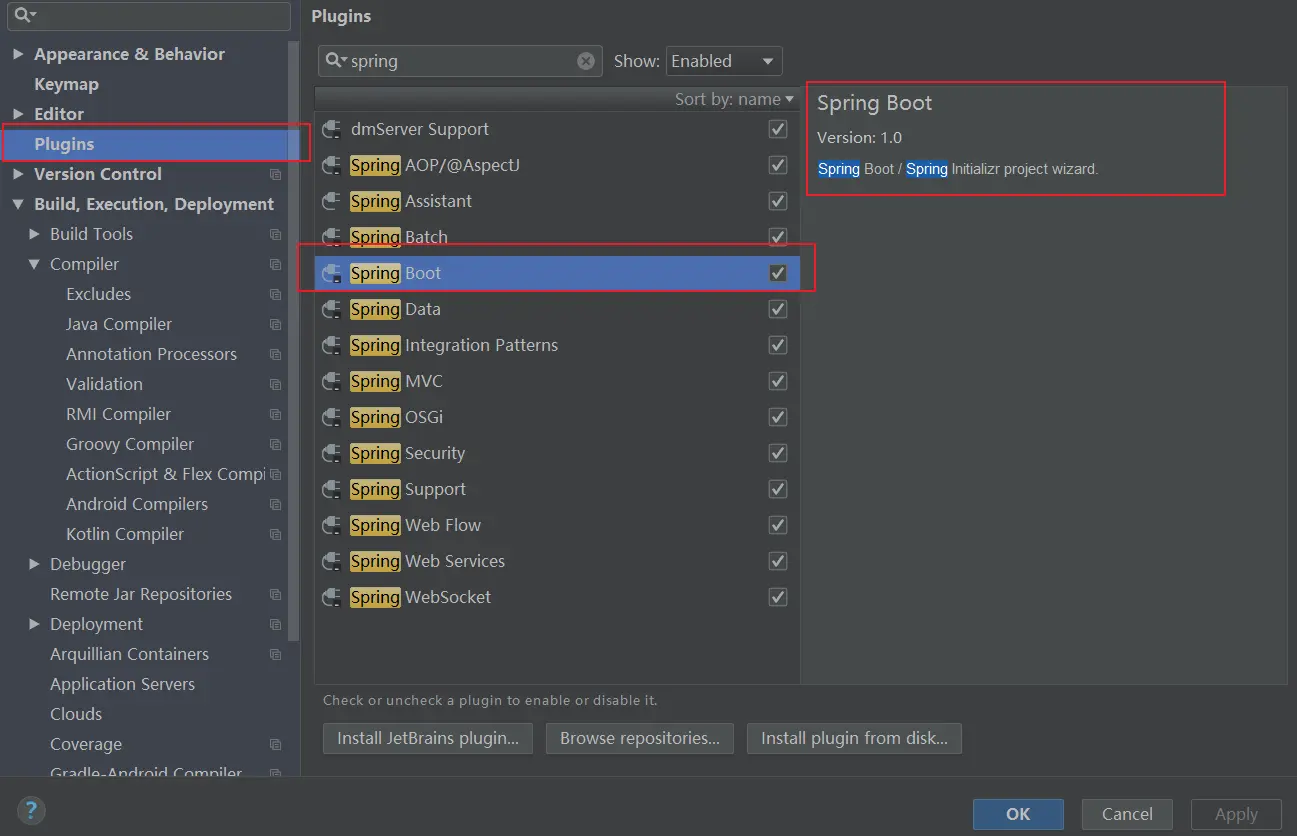Screen dimensions: 1297x836
Task: Expand the Editor settings section
Action: click(x=18, y=114)
